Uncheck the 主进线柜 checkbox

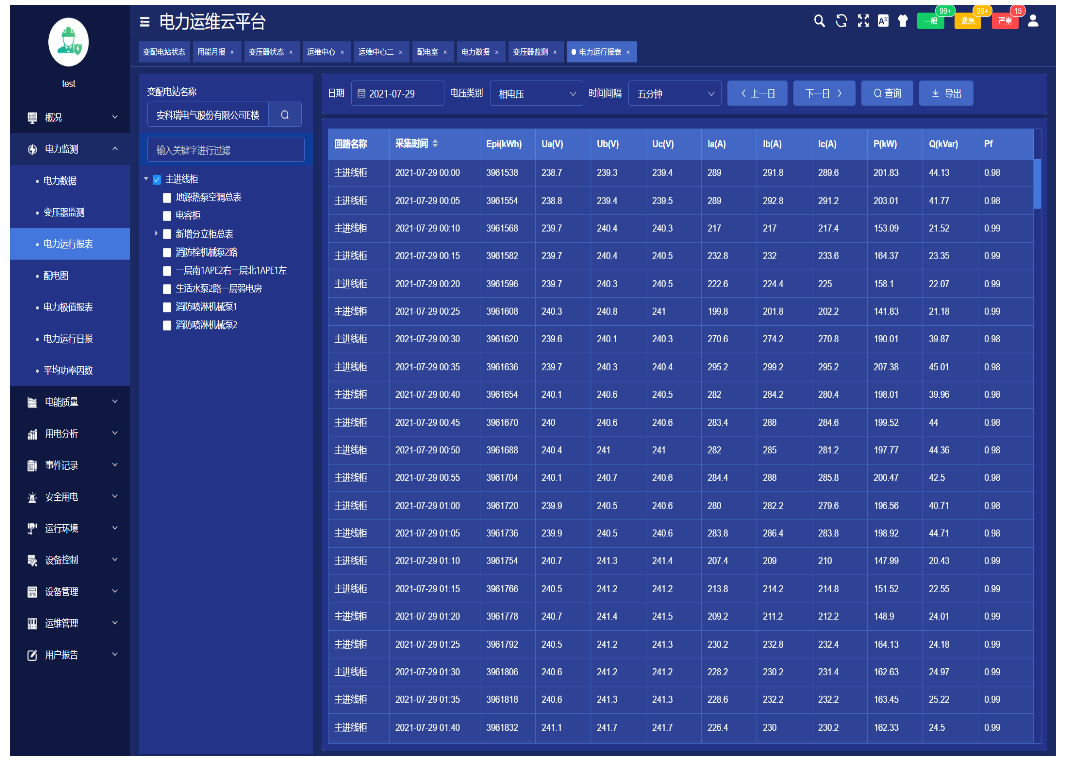[157, 180]
